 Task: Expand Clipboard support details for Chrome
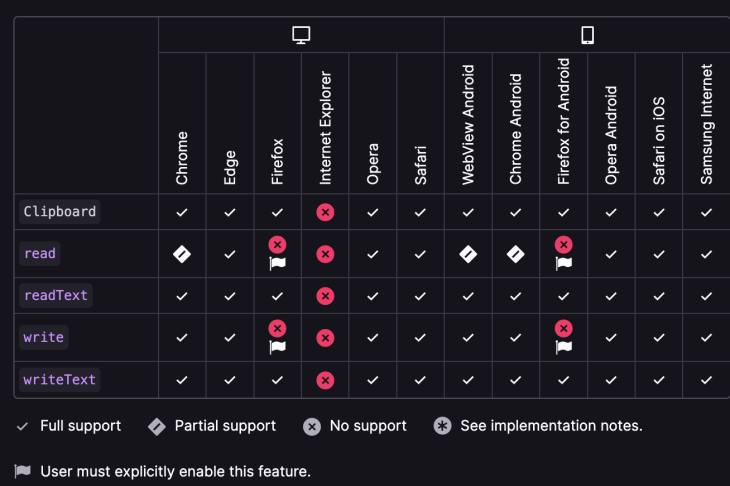pos(182,212)
